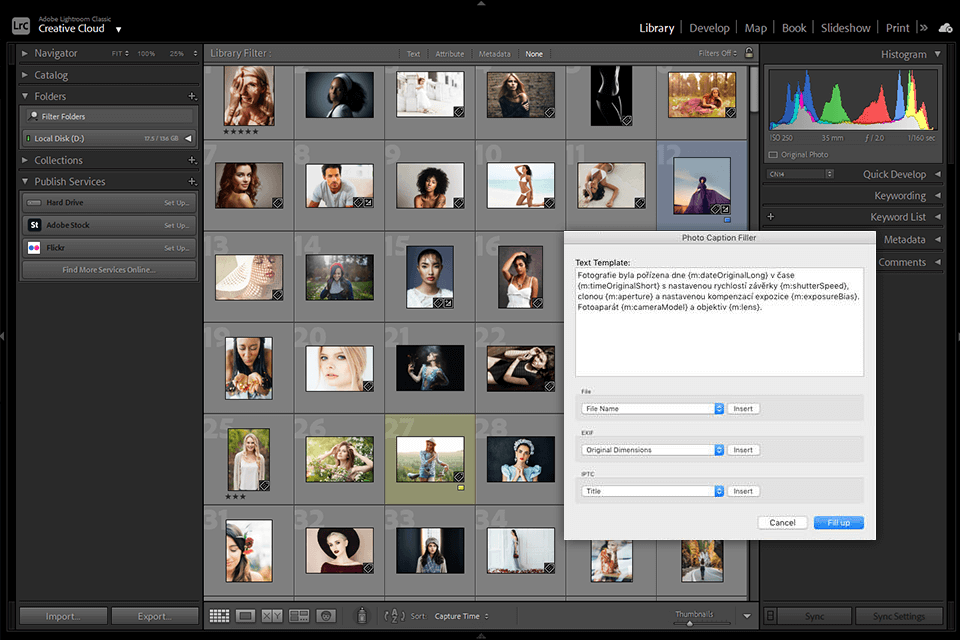Click the Adobe Stock St icon
960x640 pixels.
point(34,225)
